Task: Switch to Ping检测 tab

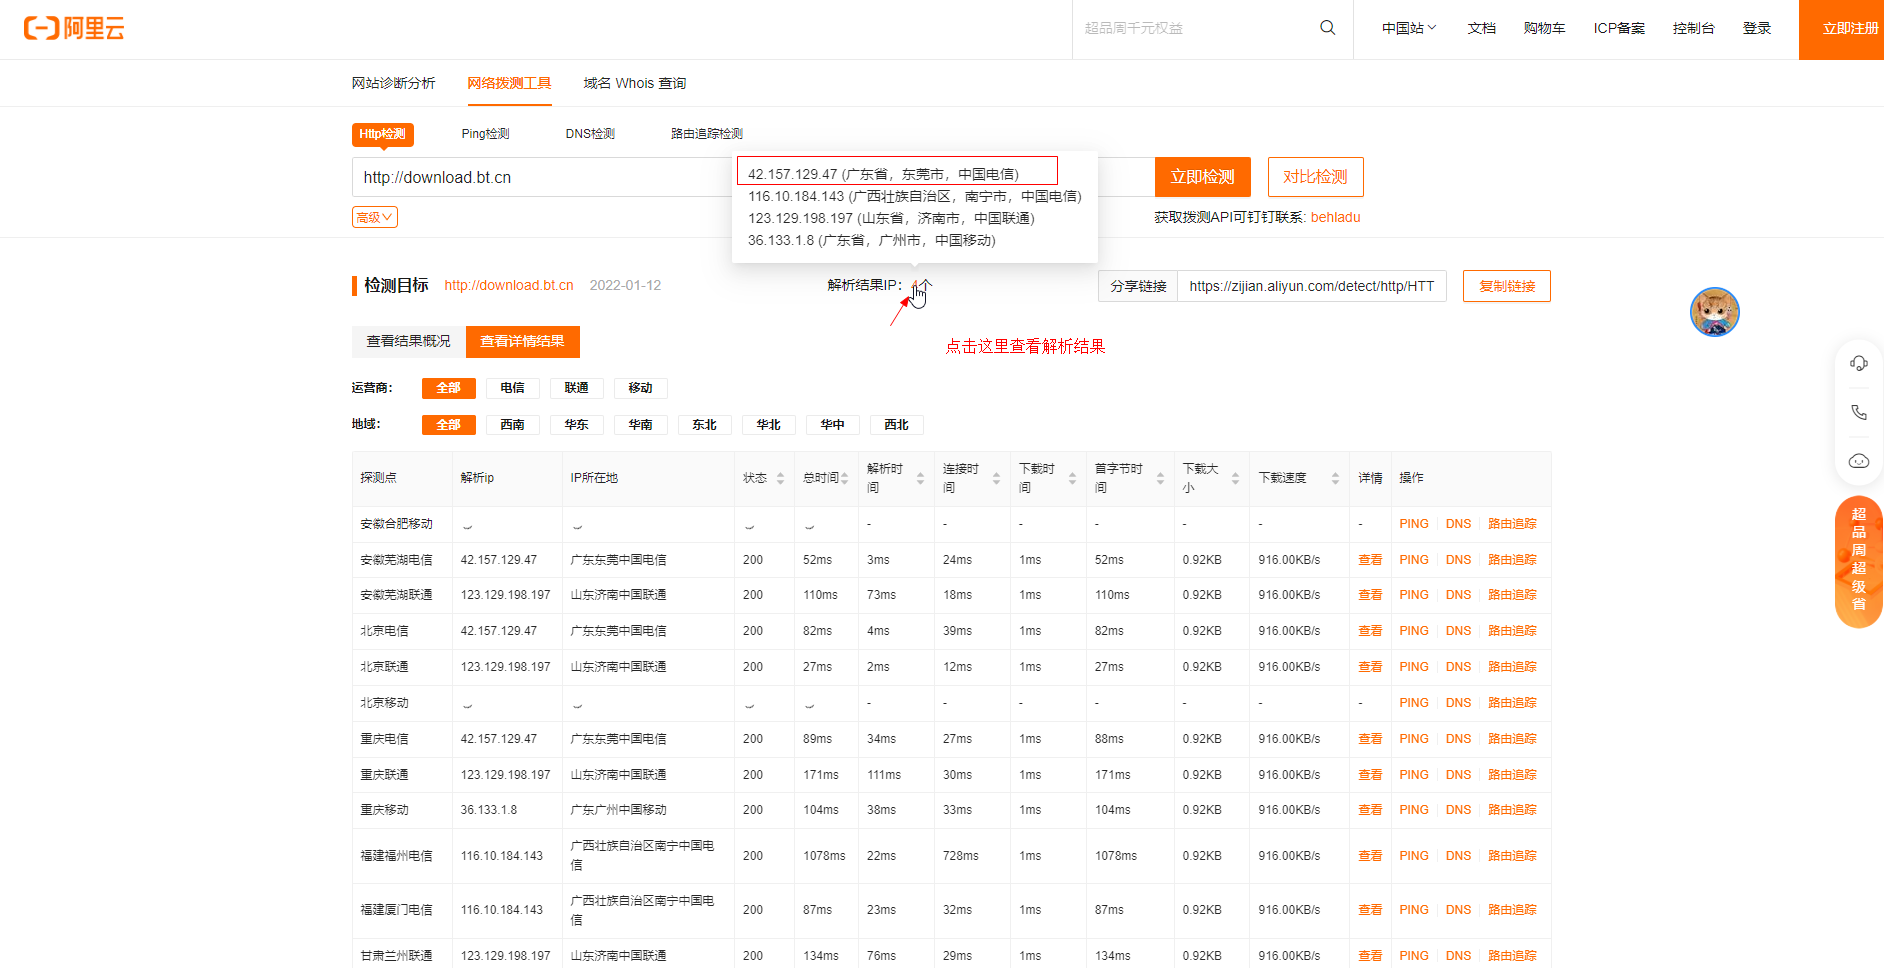Action: point(485,134)
